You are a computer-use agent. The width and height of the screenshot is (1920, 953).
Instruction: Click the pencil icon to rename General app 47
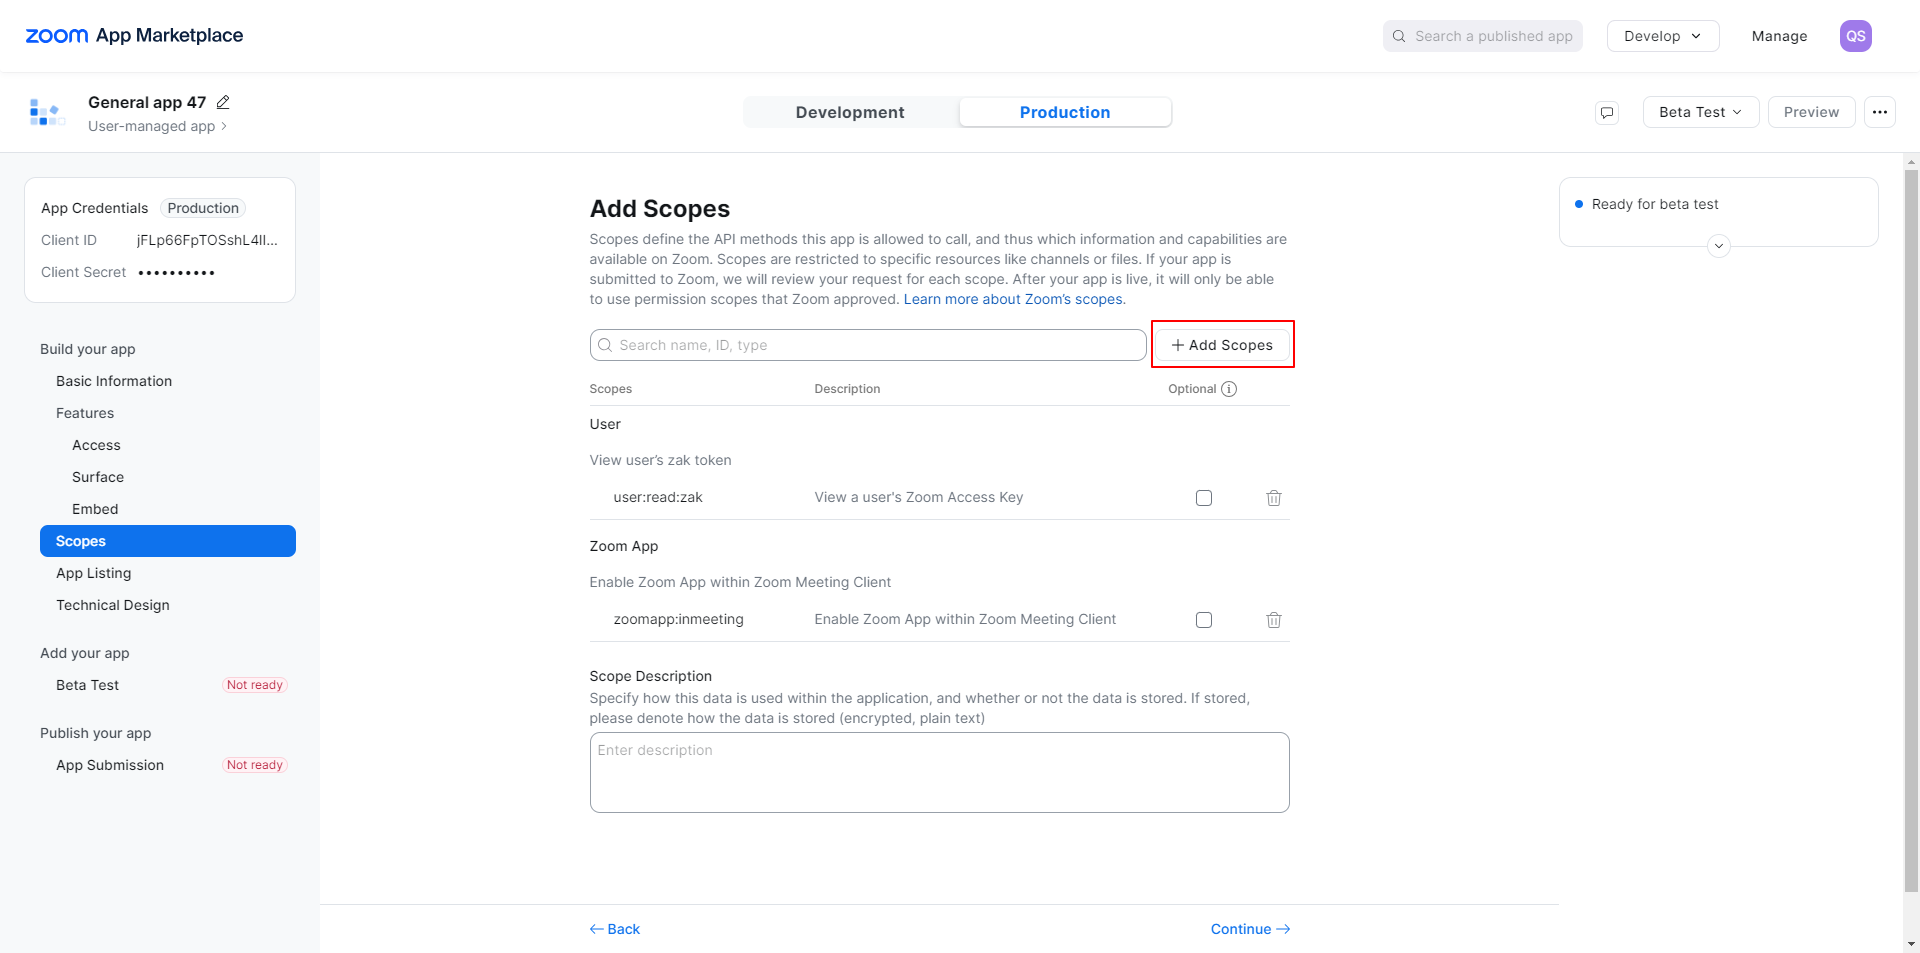click(223, 102)
